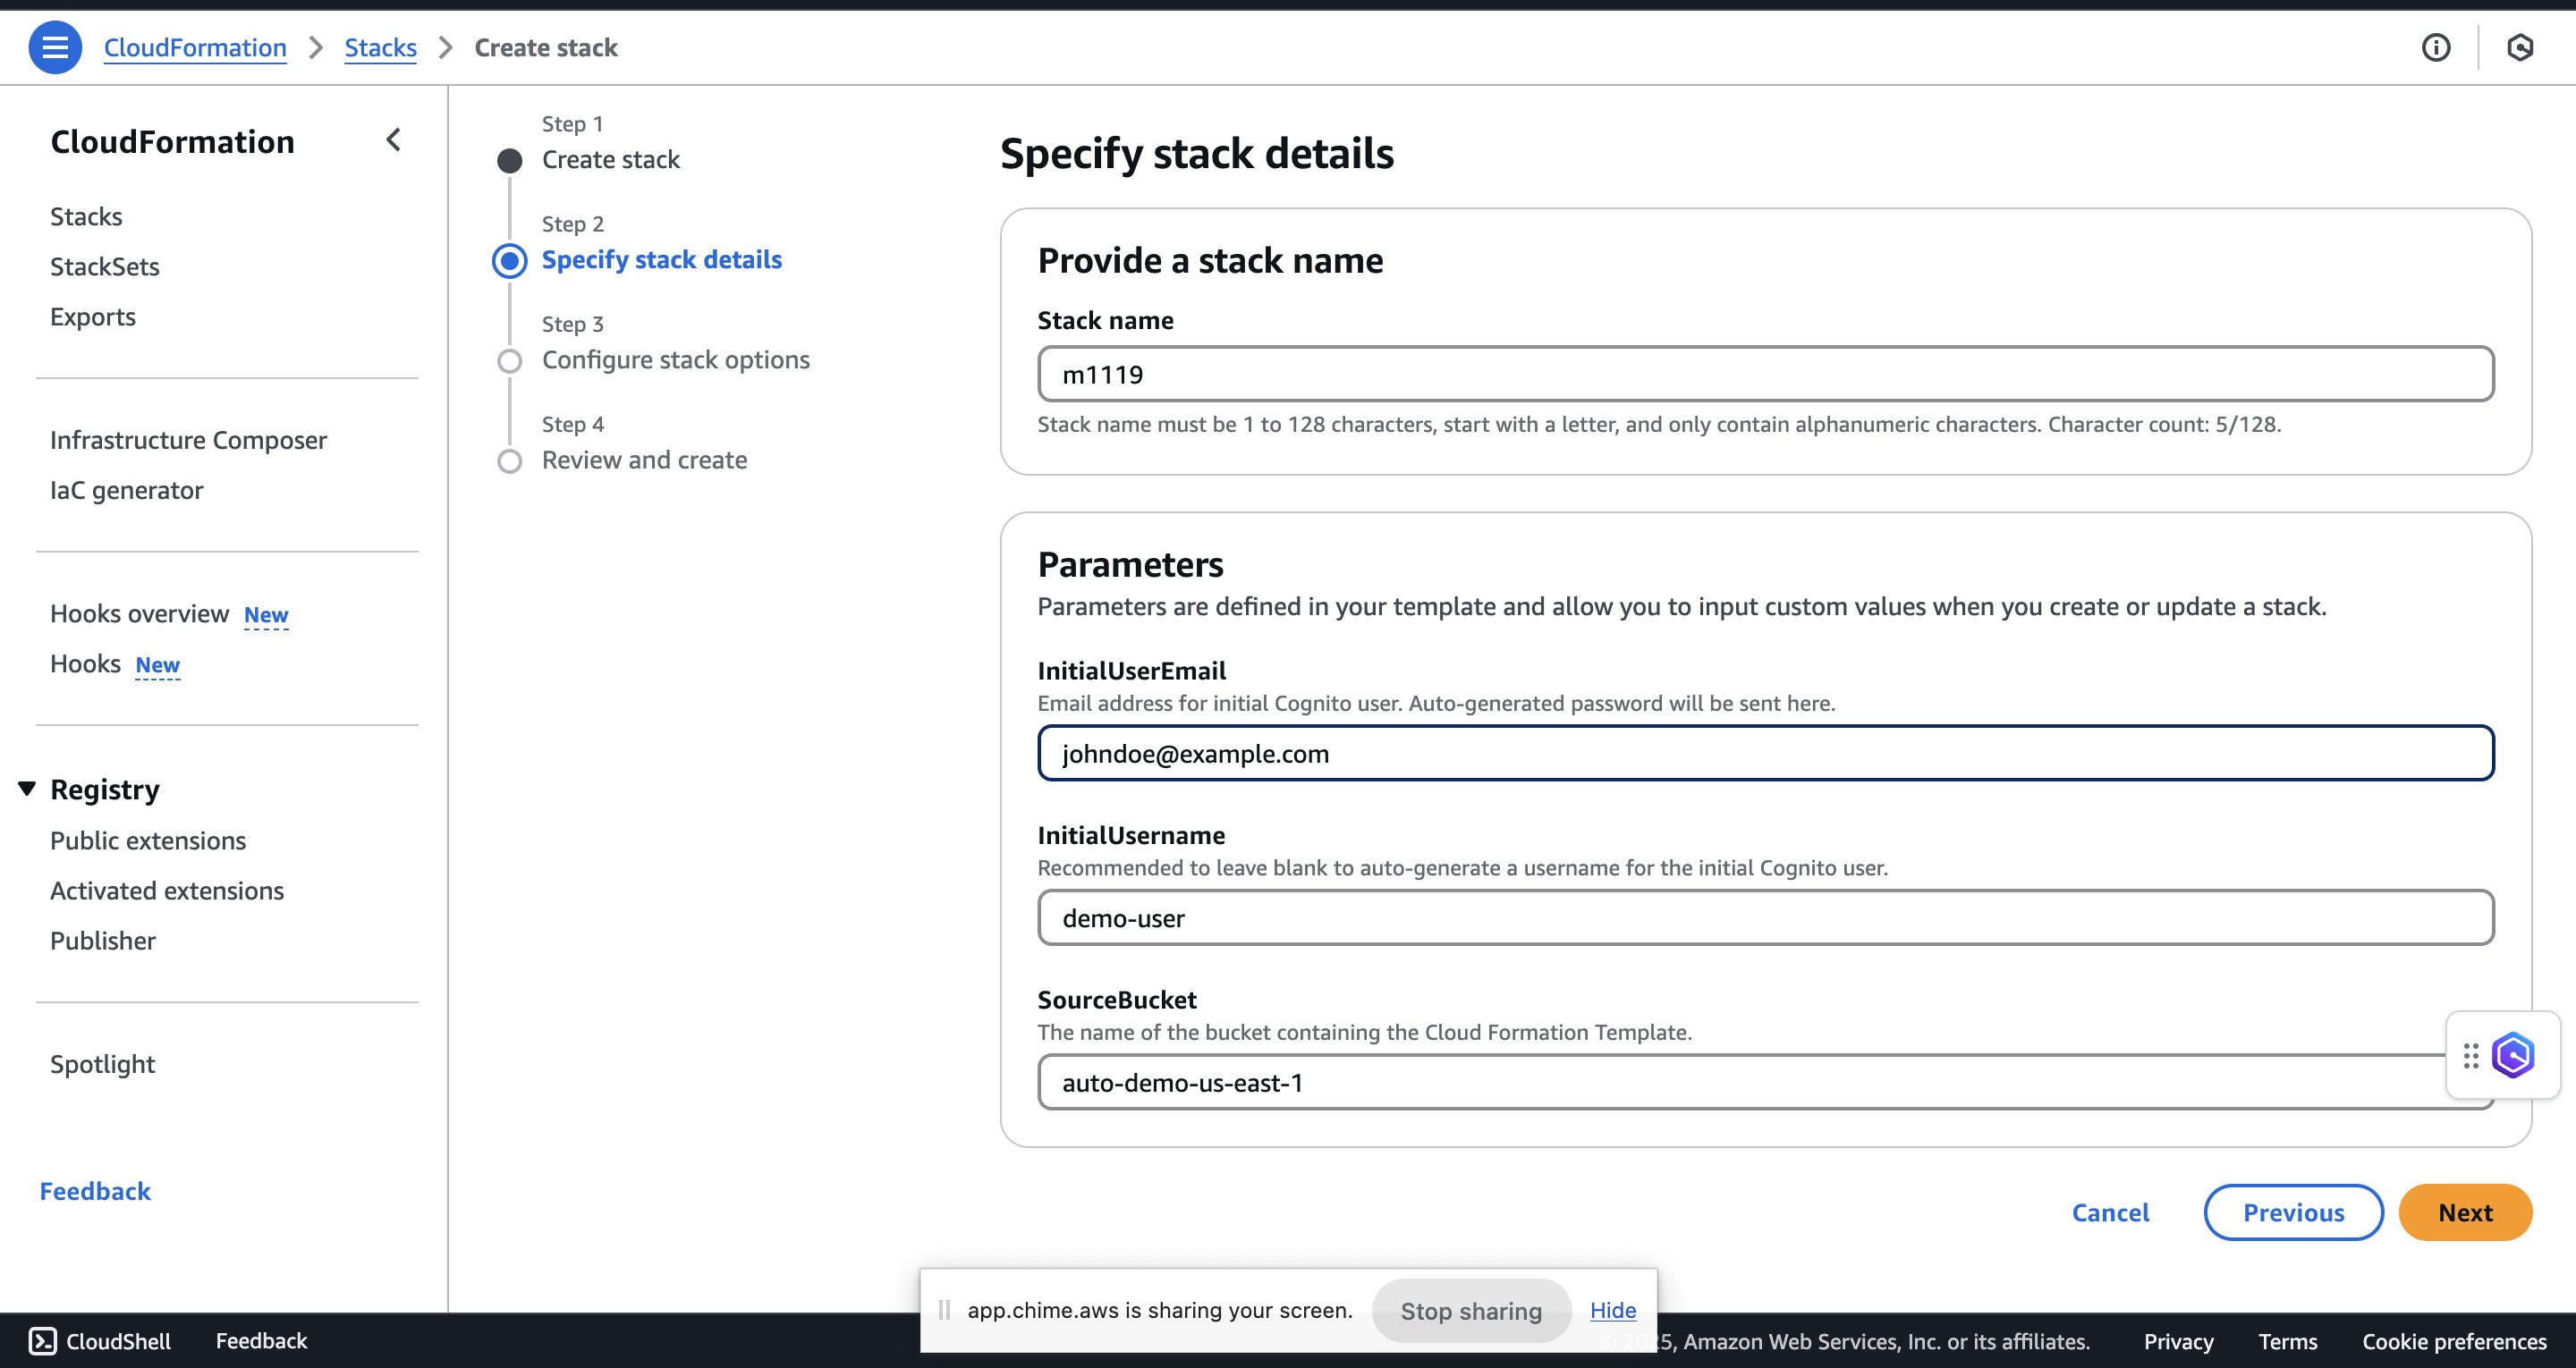Open Hooks overview
The image size is (2576, 1368).
coord(140,613)
